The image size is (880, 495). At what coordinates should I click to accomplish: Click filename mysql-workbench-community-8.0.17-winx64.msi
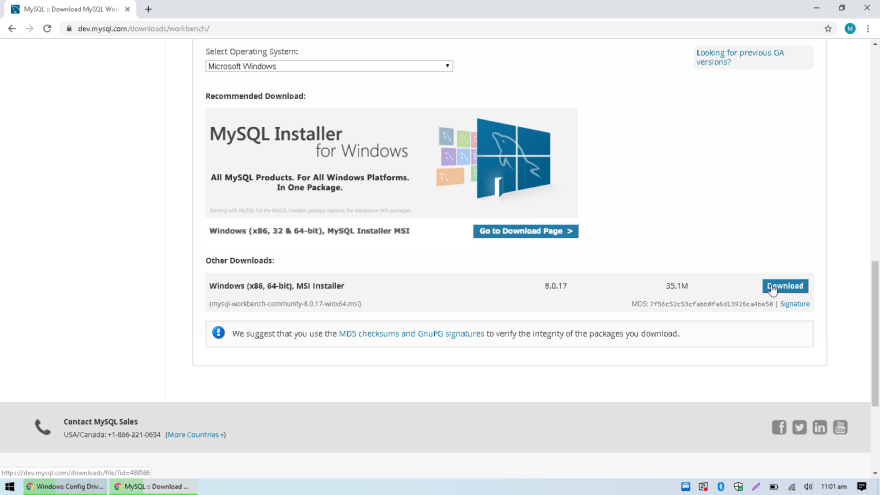(x=285, y=304)
